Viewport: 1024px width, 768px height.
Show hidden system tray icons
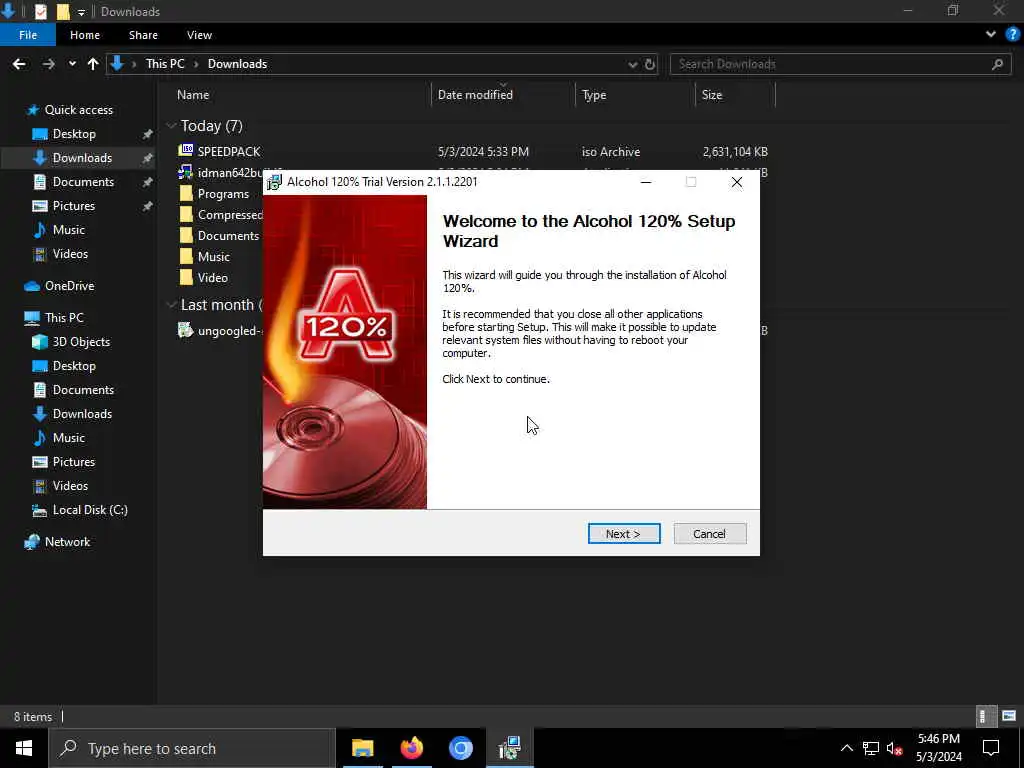pos(846,748)
